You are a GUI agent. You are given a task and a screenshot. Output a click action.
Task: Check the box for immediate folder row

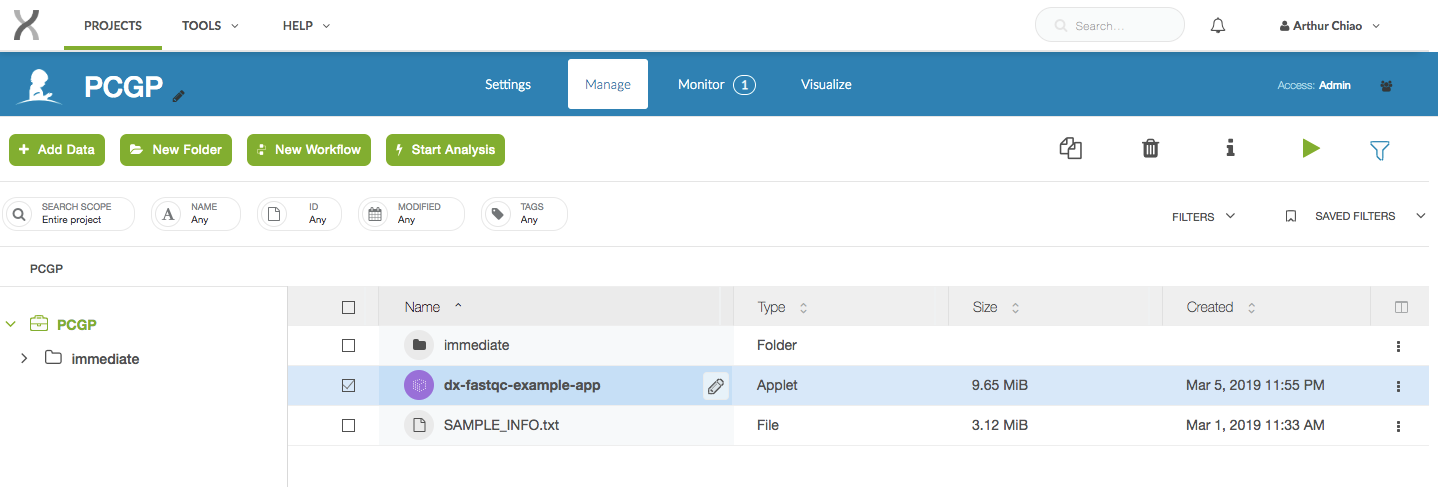tap(348, 345)
